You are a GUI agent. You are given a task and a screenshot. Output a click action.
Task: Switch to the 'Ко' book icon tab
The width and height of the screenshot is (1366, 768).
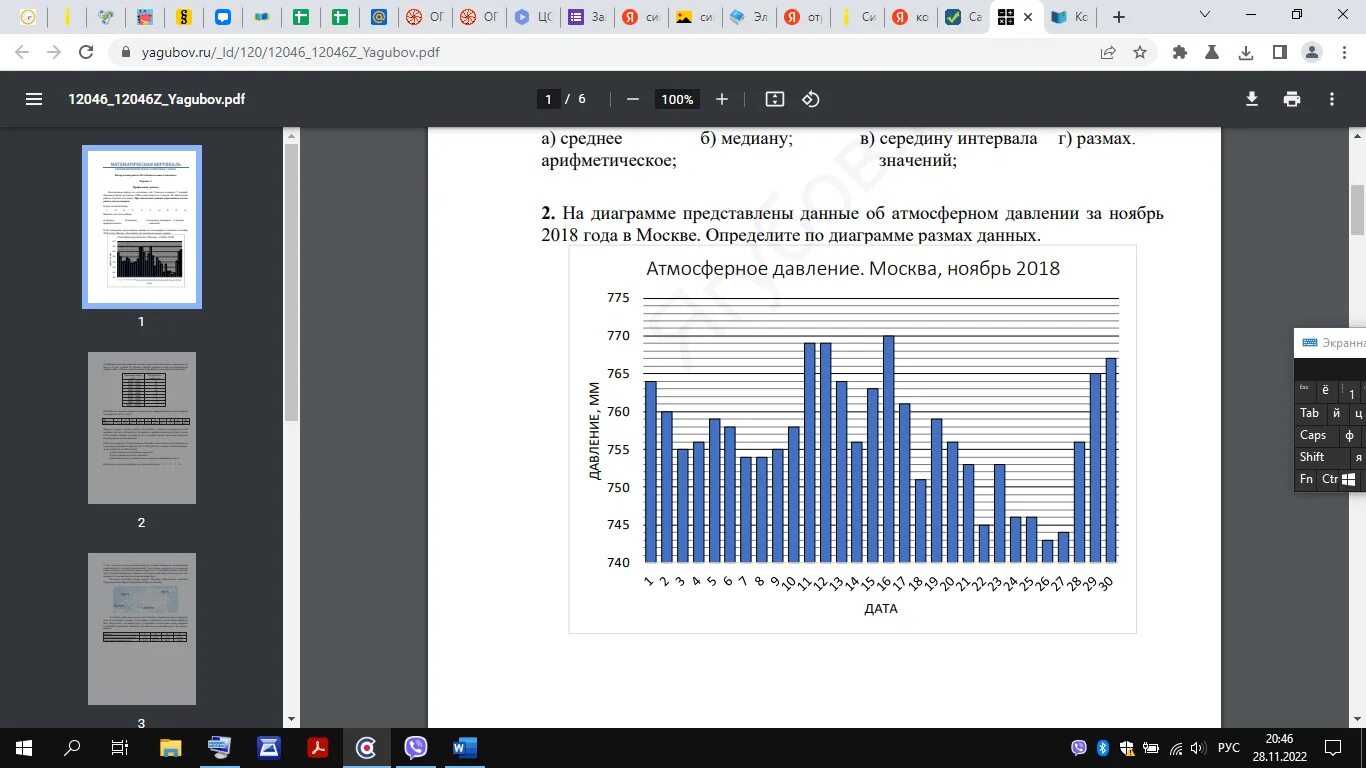point(1069,17)
